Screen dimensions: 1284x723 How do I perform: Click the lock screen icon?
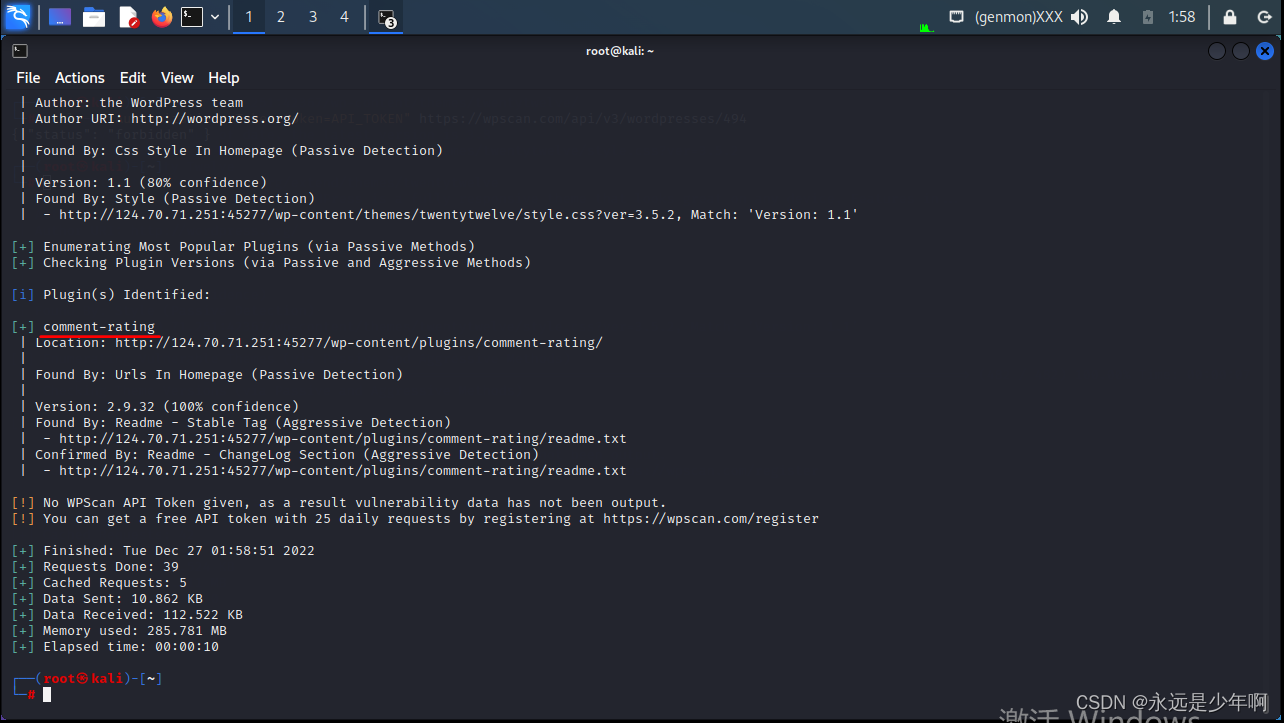pyautogui.click(x=1230, y=17)
